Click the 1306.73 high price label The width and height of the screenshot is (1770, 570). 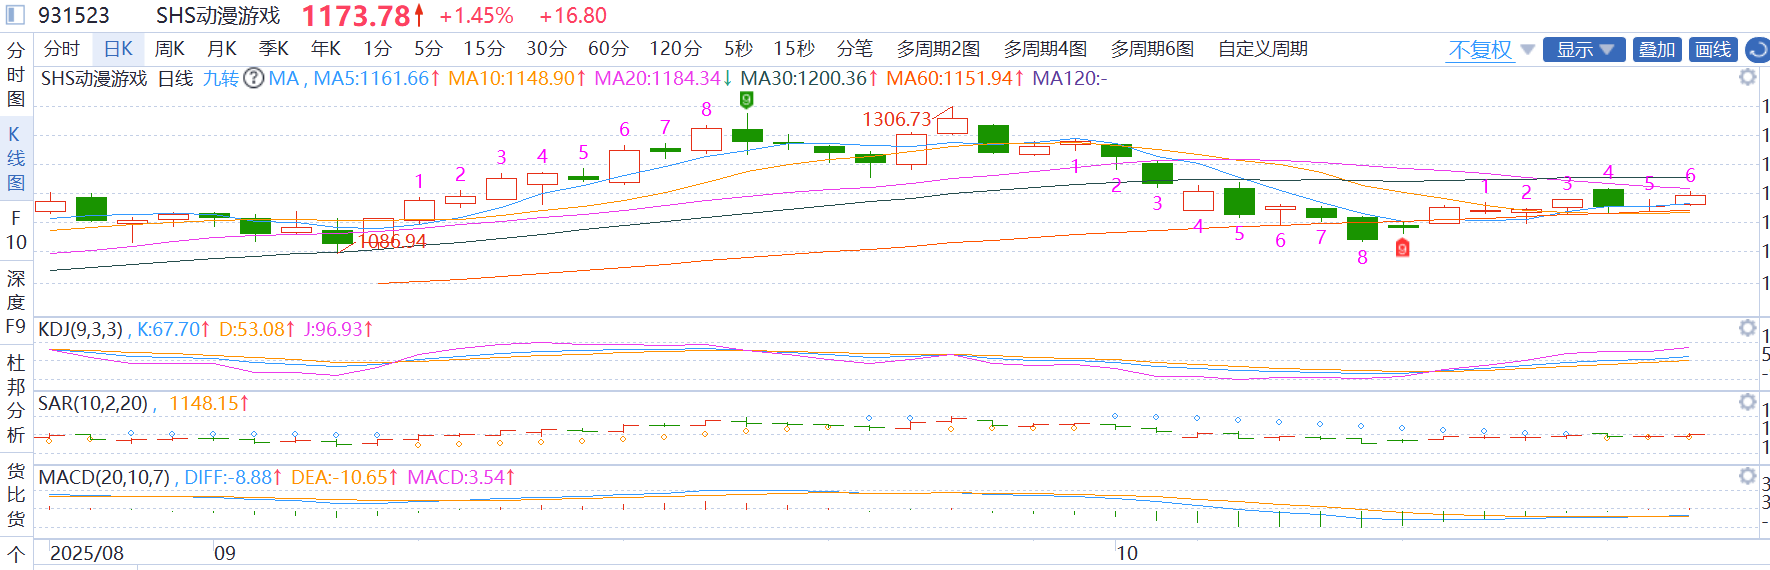[896, 119]
